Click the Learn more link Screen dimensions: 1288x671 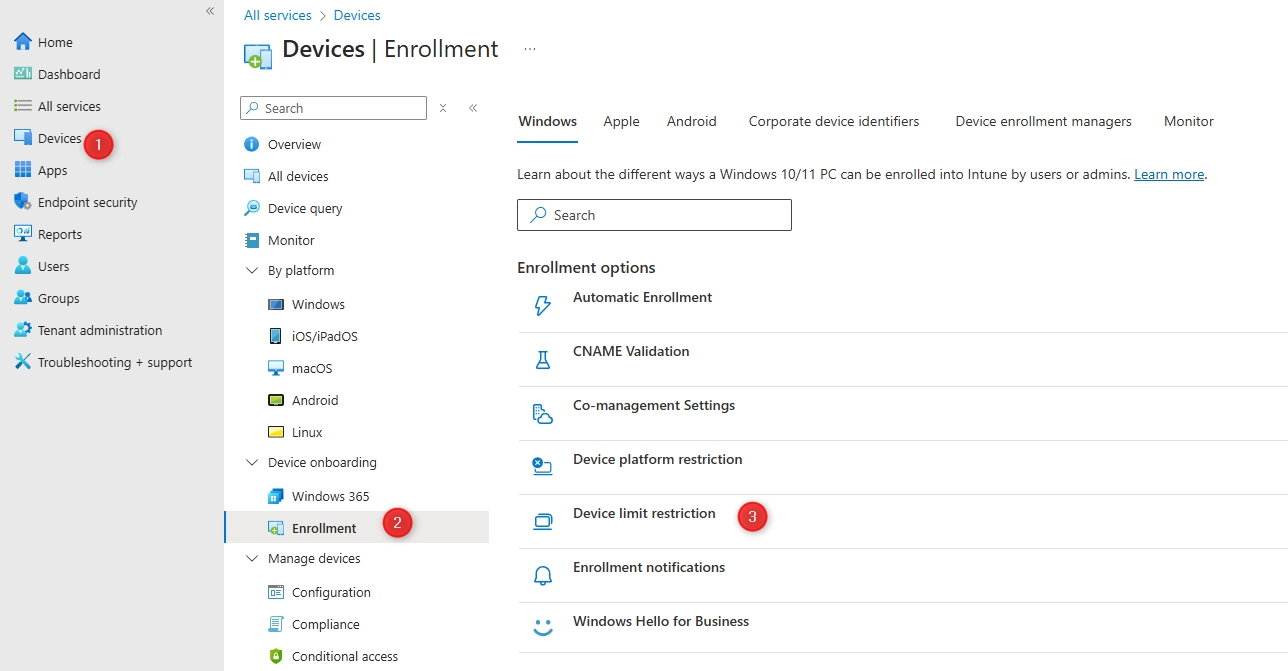1169,174
